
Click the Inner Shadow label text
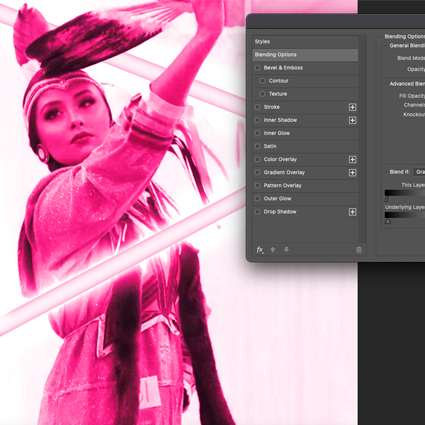point(280,120)
